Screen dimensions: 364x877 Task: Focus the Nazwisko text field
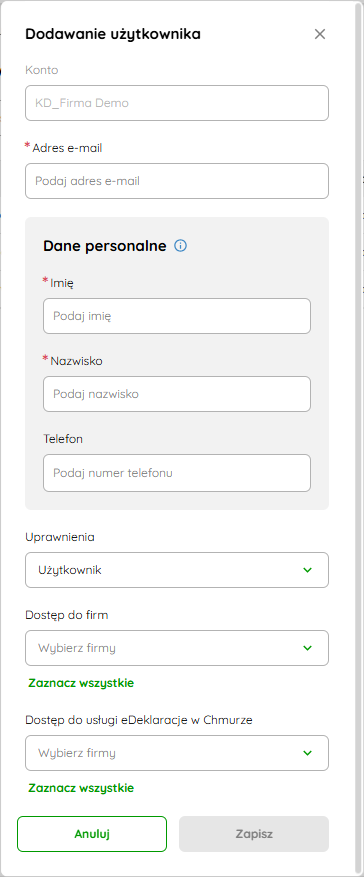tap(177, 394)
